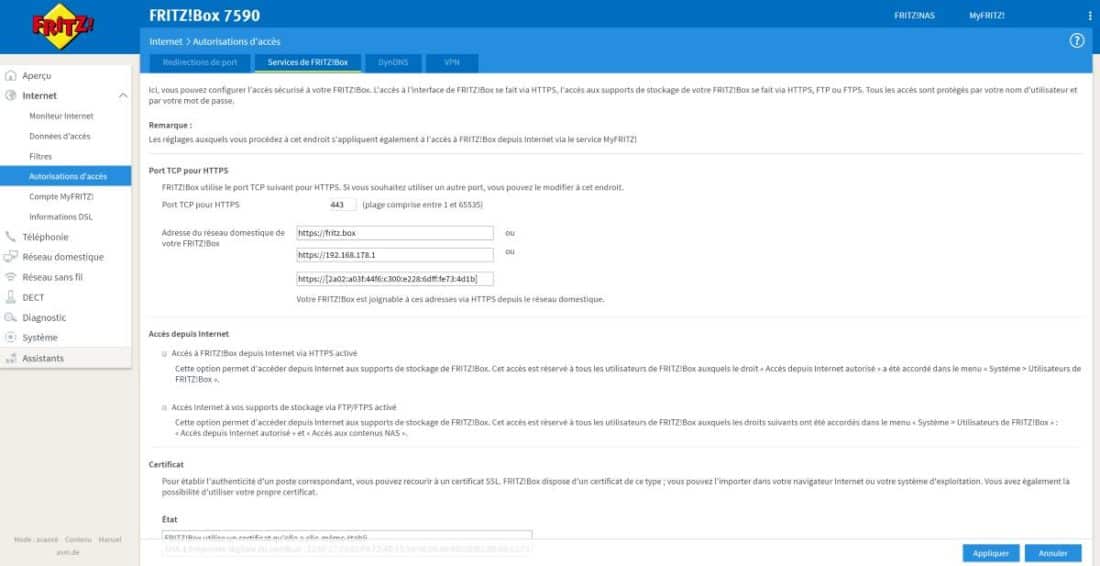Switch to the DynDNS tab
The height and width of the screenshot is (566, 1100).
click(393, 62)
